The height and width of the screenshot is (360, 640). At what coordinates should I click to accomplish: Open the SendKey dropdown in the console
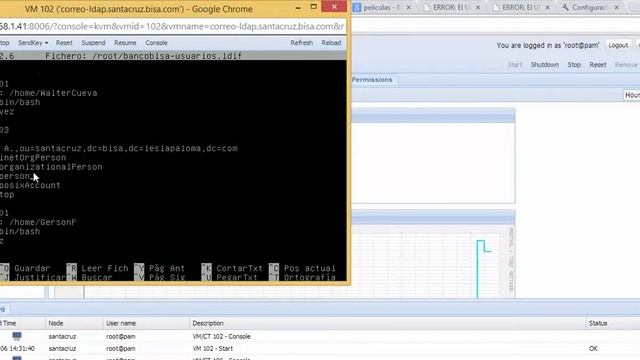coord(33,43)
